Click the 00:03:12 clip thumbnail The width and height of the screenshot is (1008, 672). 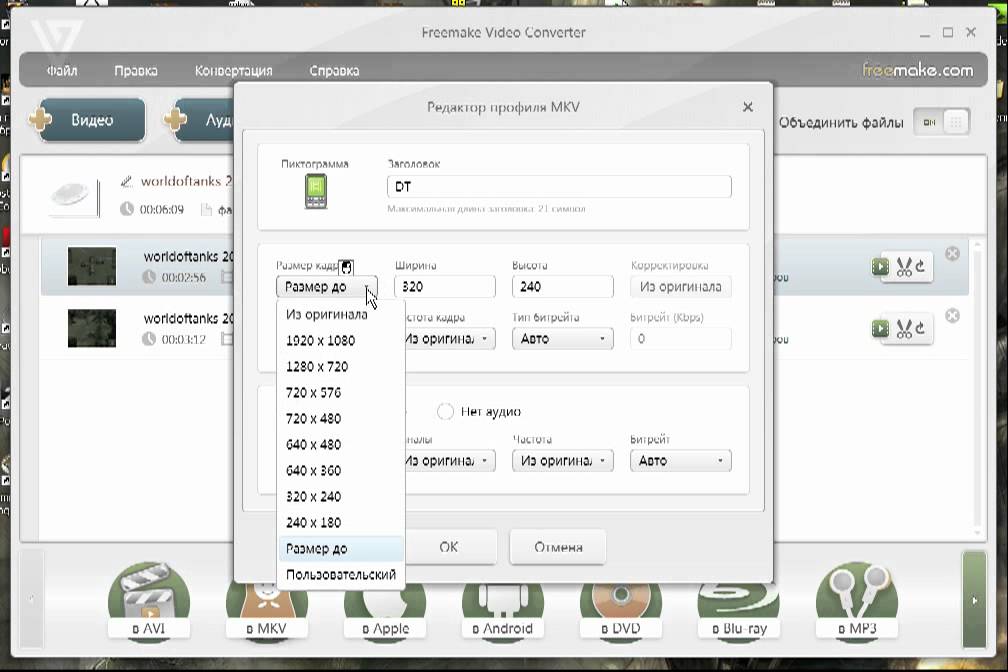(92, 328)
